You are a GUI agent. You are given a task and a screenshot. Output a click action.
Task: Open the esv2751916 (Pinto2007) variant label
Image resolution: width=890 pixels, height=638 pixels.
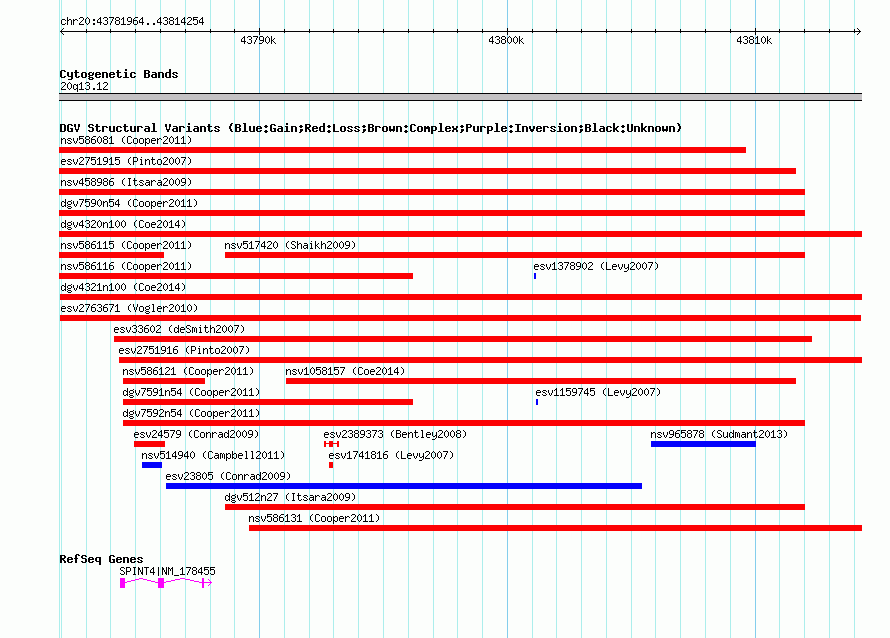(x=184, y=350)
